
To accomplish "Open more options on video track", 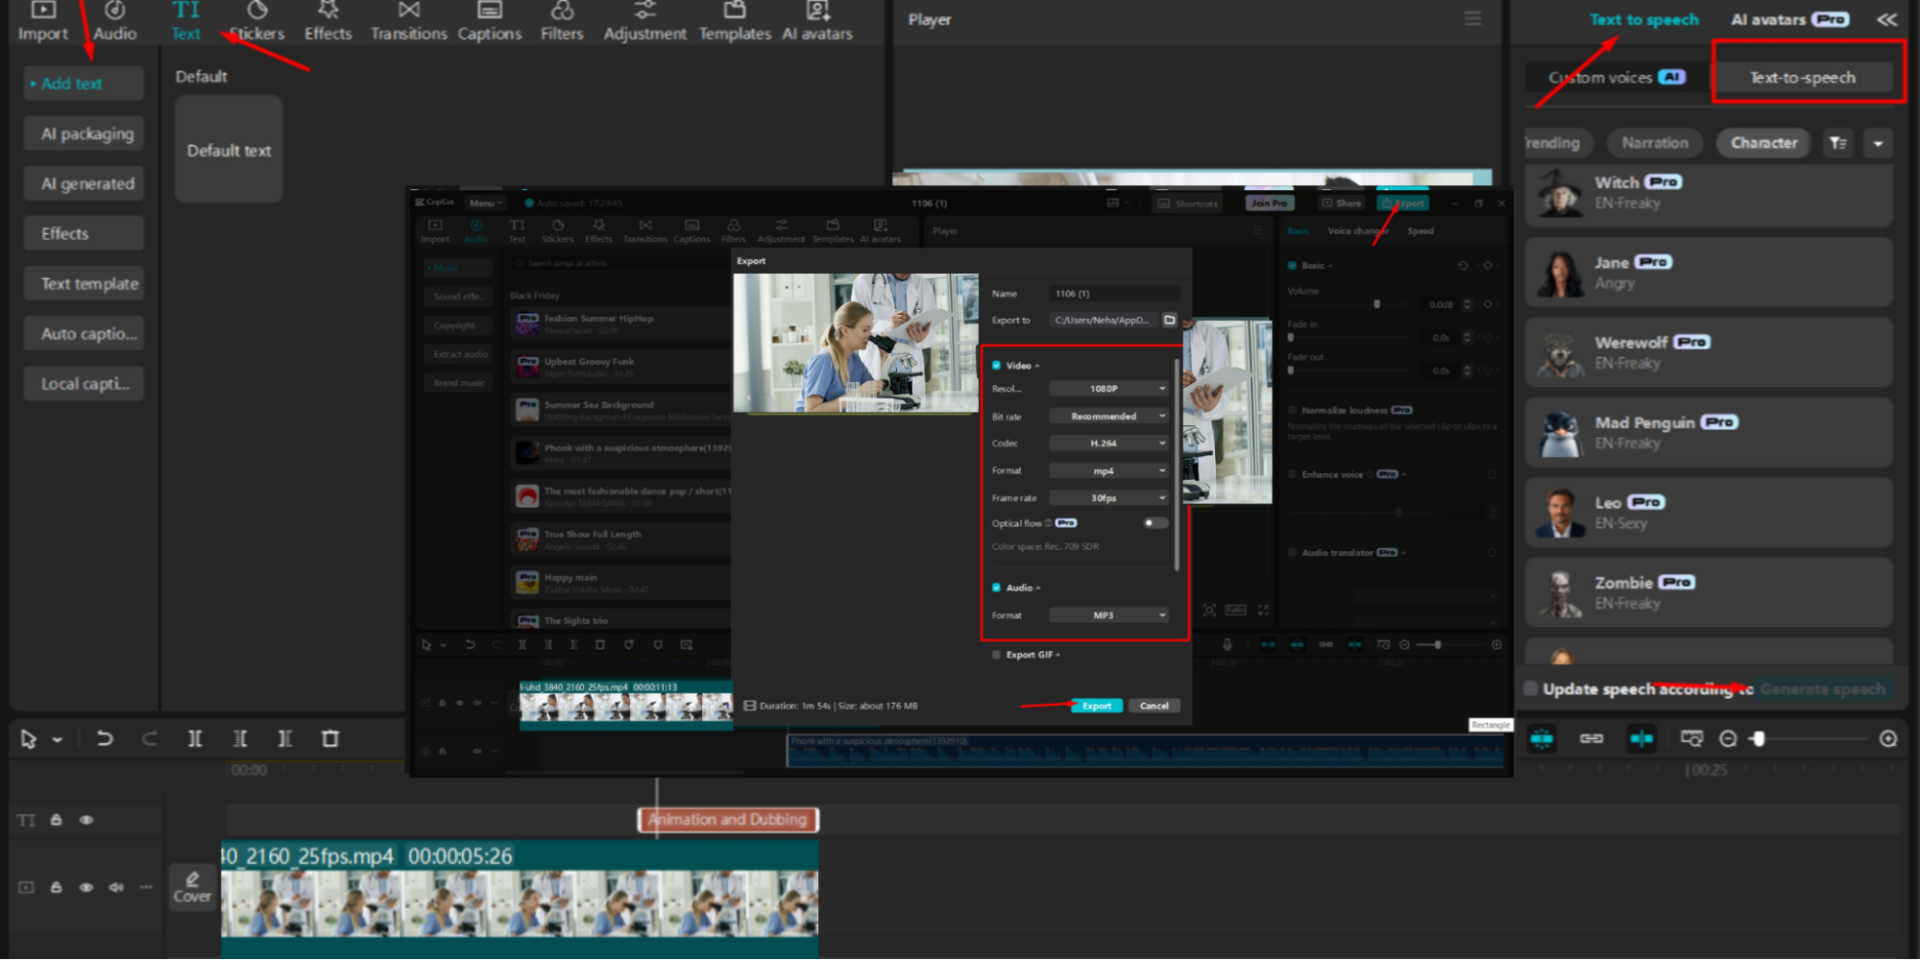I will [146, 887].
